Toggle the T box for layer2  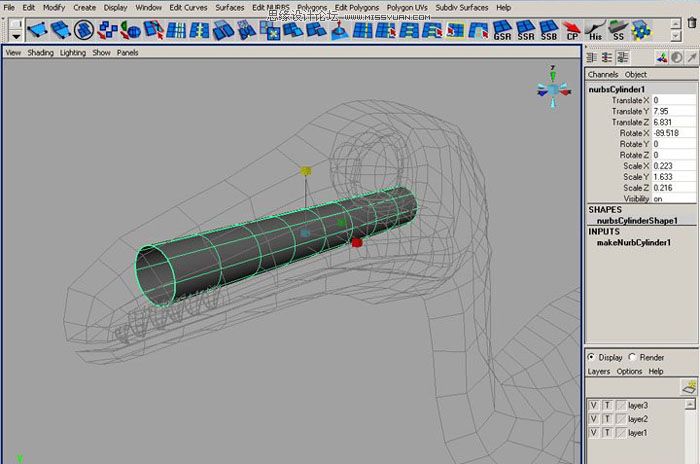(x=606, y=419)
